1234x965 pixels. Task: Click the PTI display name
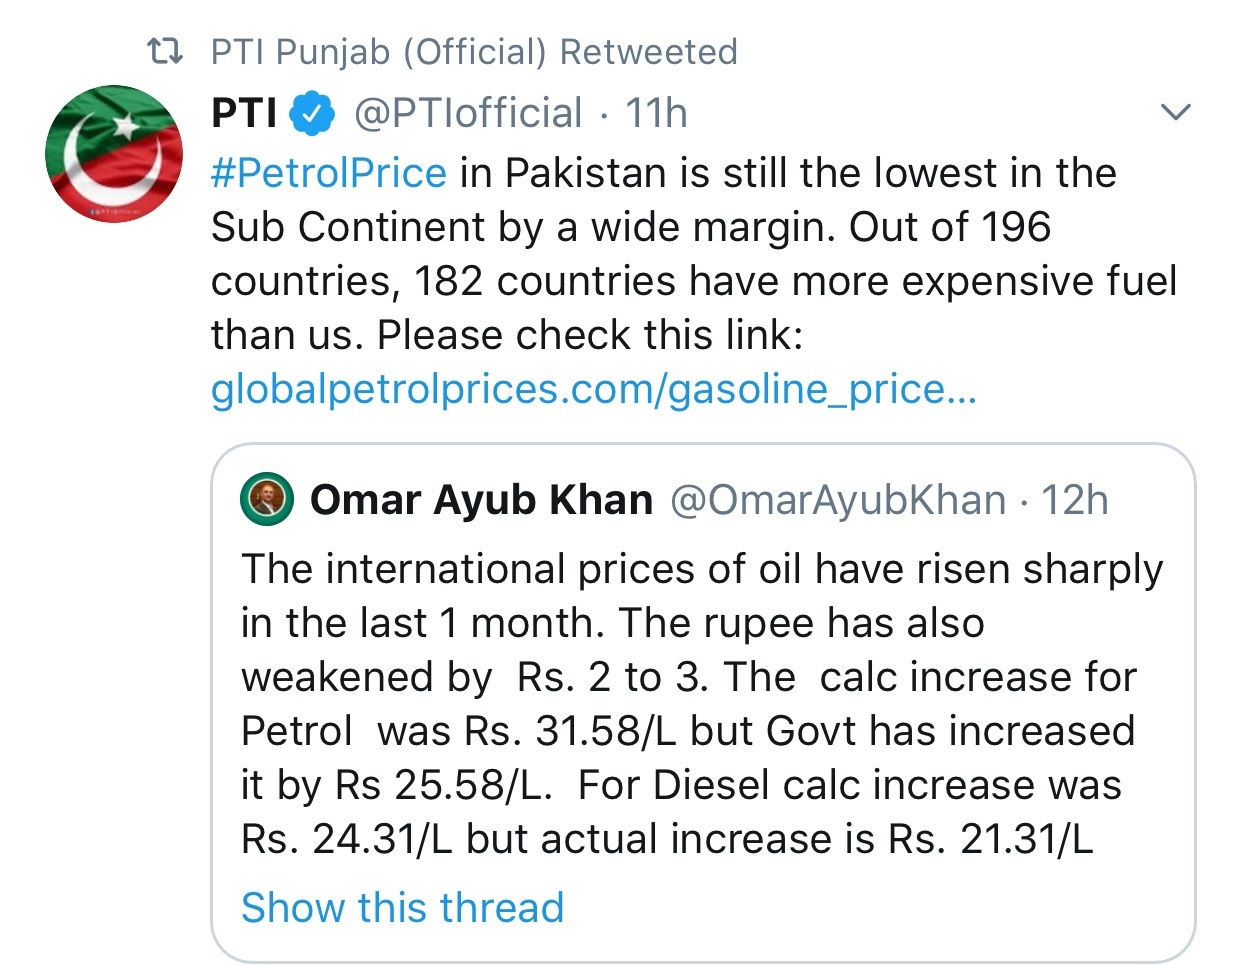click(x=244, y=114)
